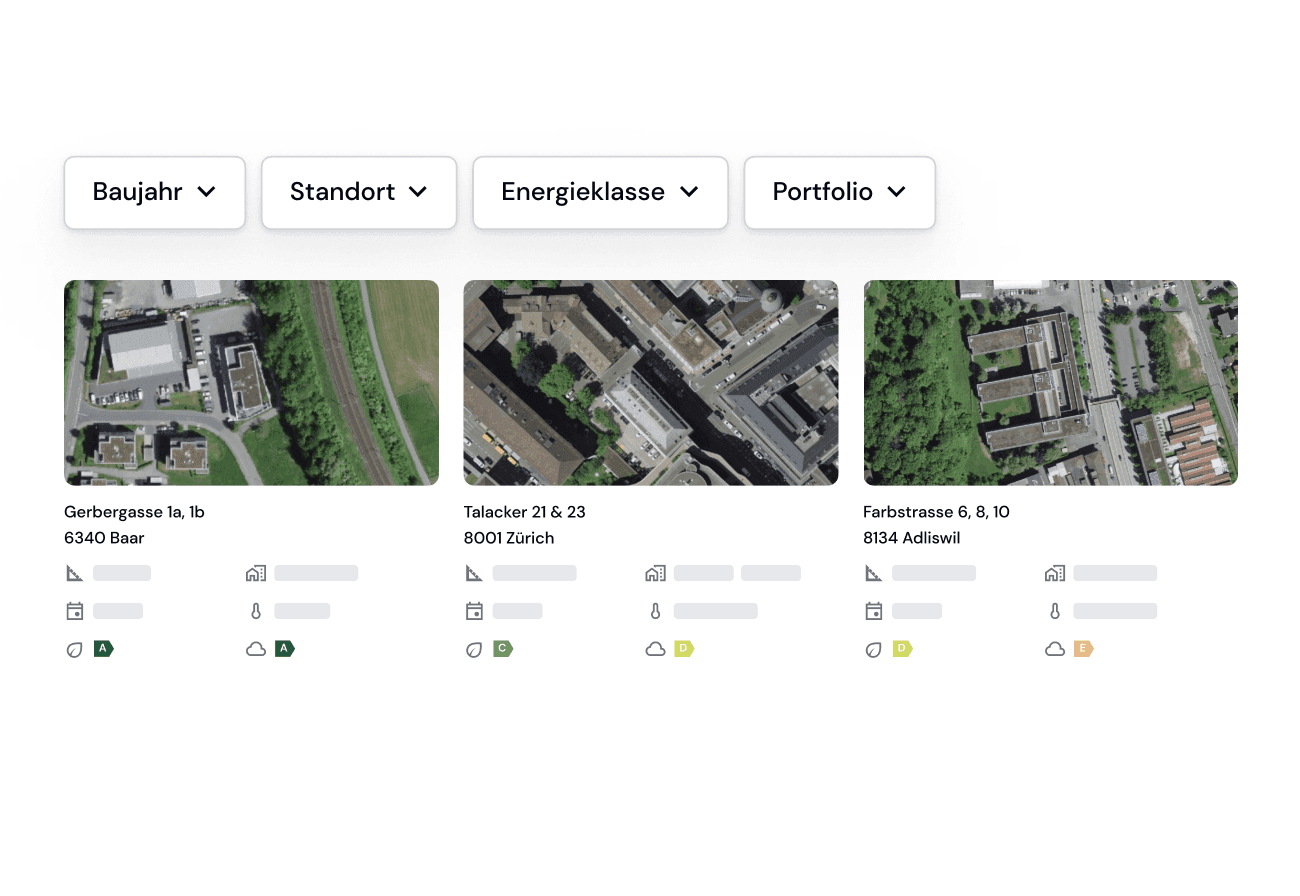
Task: Open the Farbstrasse Adliswil aerial photo
Action: 1050,383
